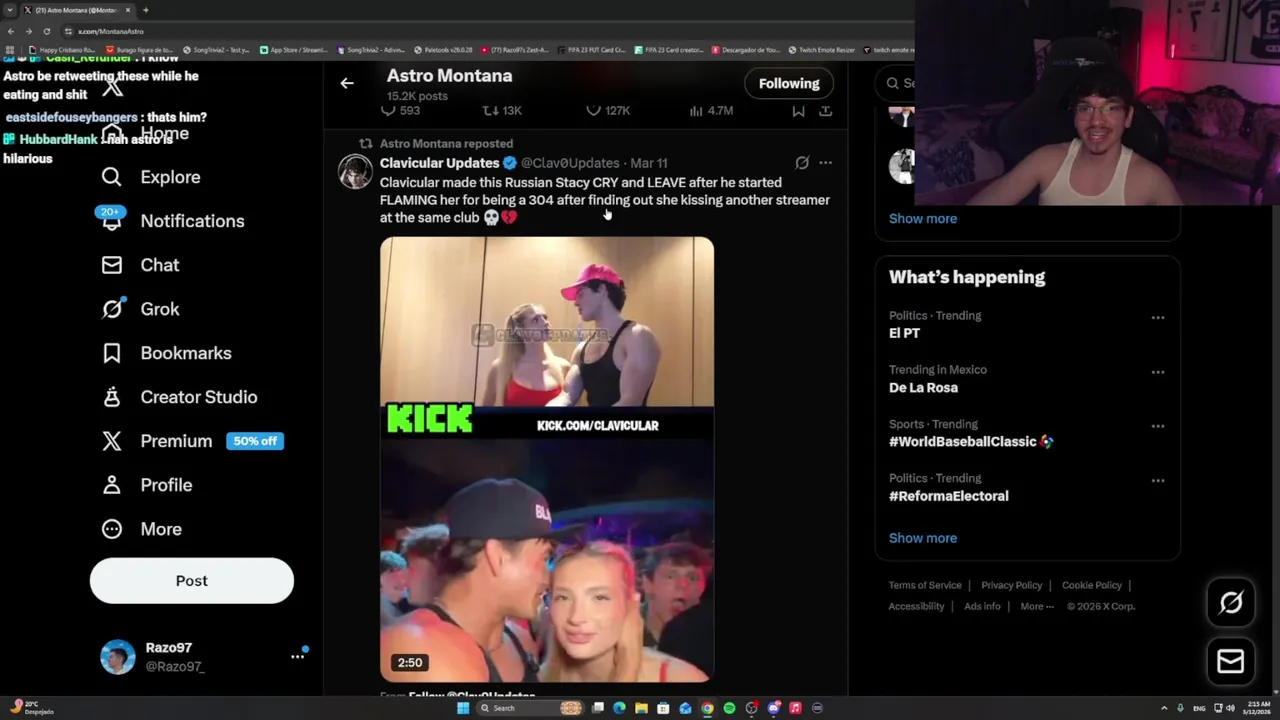The image size is (1280, 720).
Task: Go back using the arrow beside Astro Montana
Action: pyautogui.click(x=346, y=83)
